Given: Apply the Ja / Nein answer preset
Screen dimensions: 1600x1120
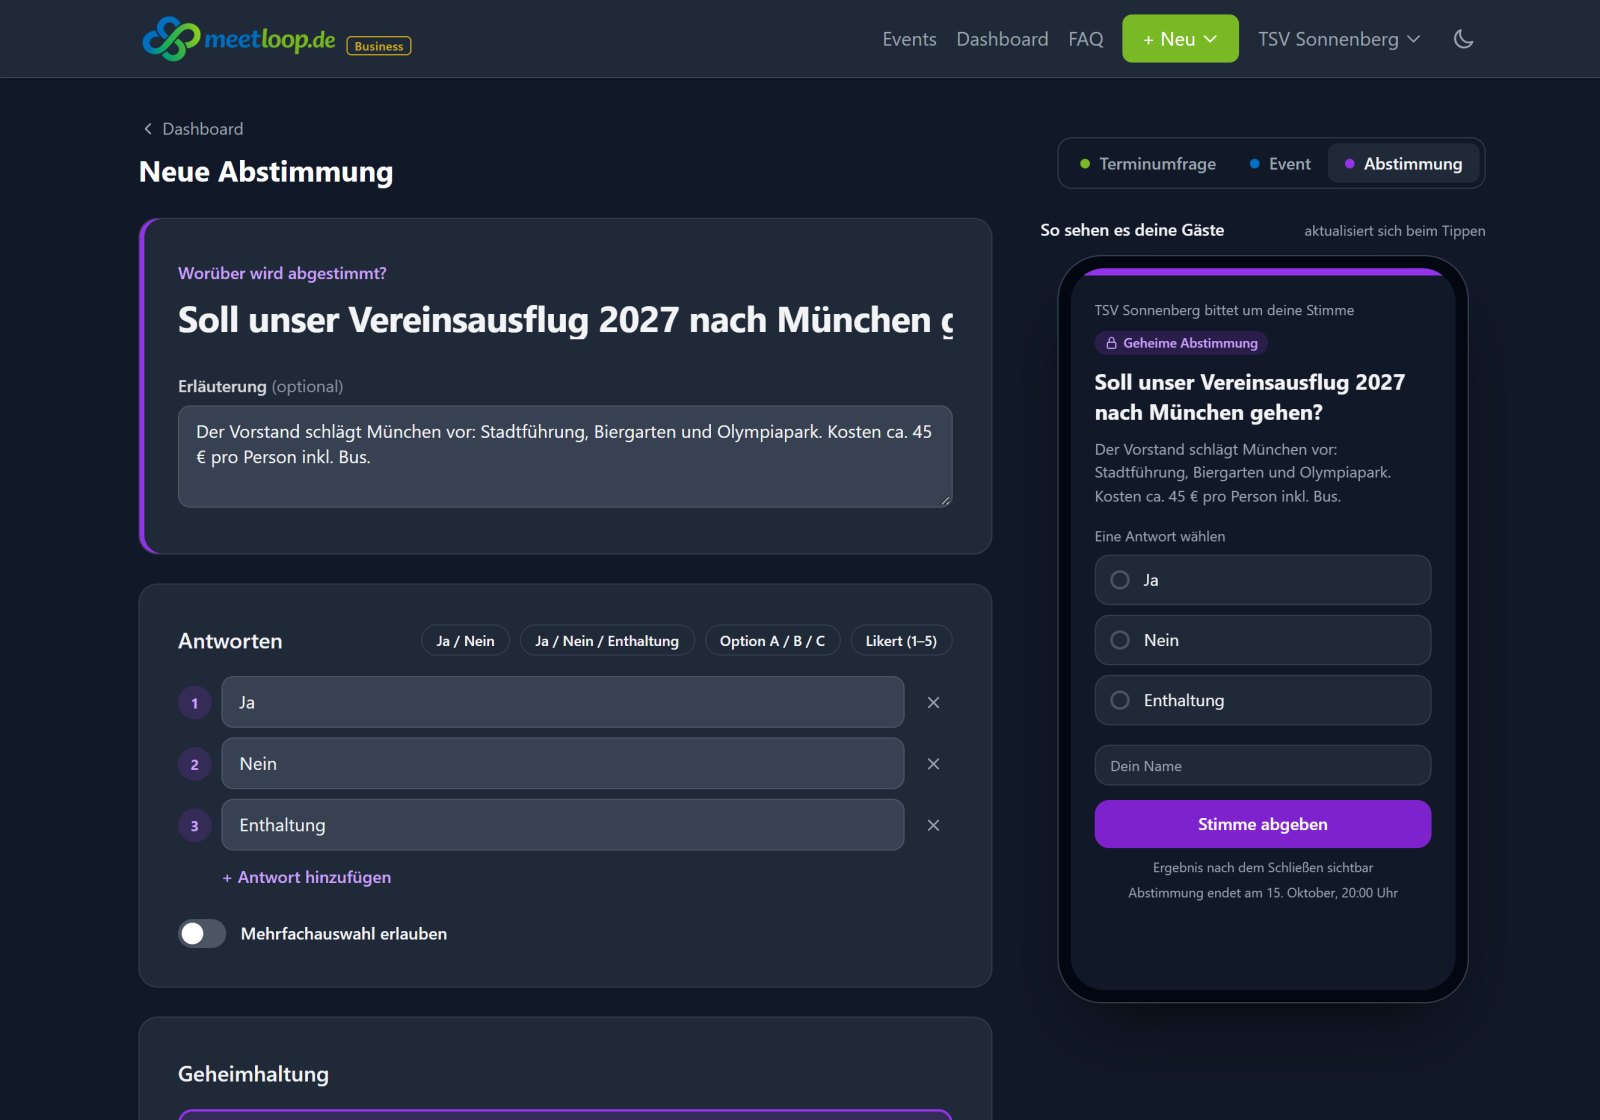Looking at the screenshot, I should point(465,641).
